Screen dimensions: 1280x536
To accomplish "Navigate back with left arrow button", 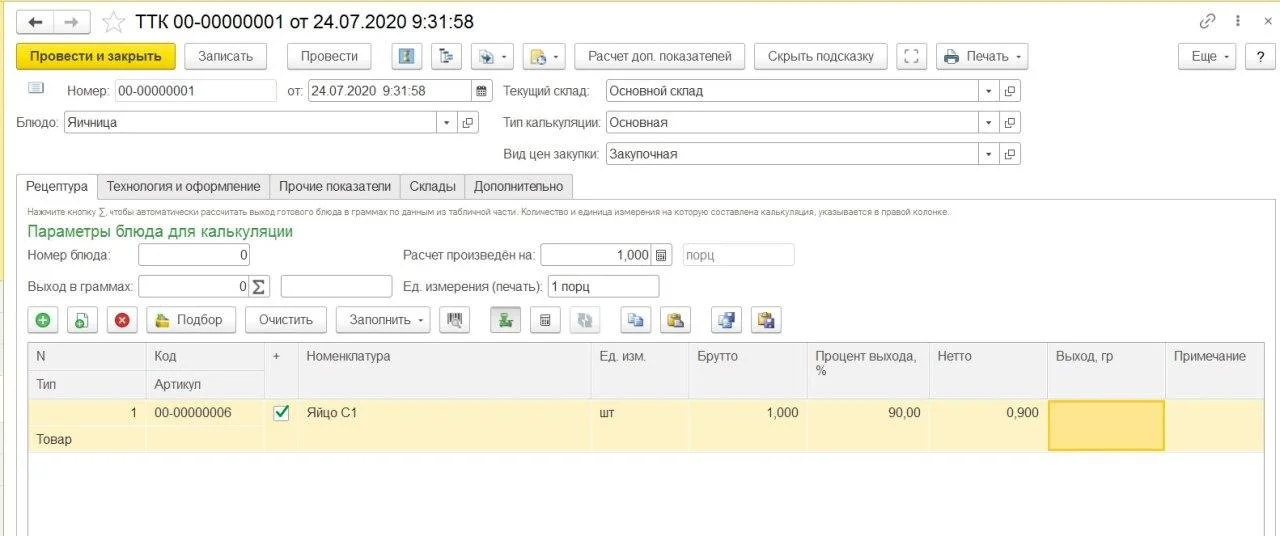I will tap(36, 22).
